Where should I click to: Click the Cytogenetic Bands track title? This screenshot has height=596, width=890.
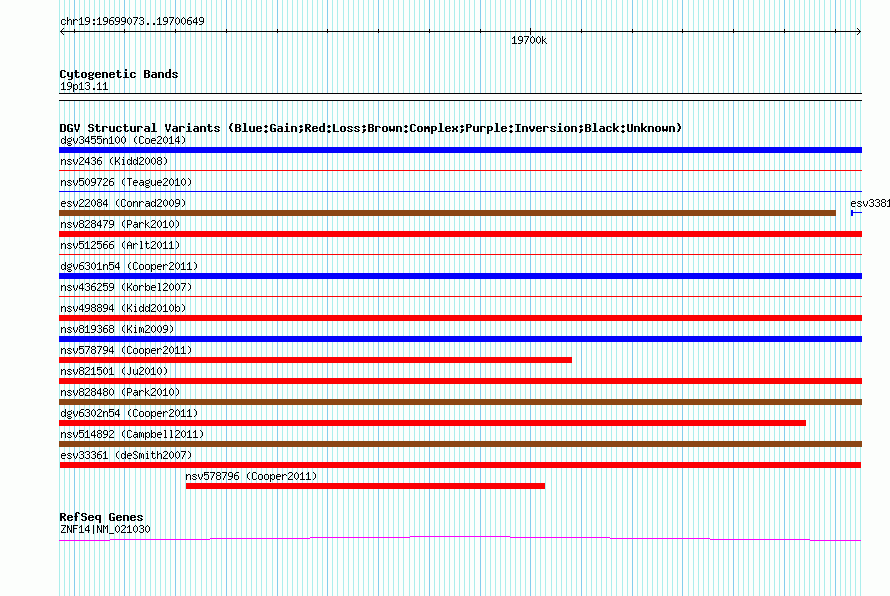tap(119, 74)
